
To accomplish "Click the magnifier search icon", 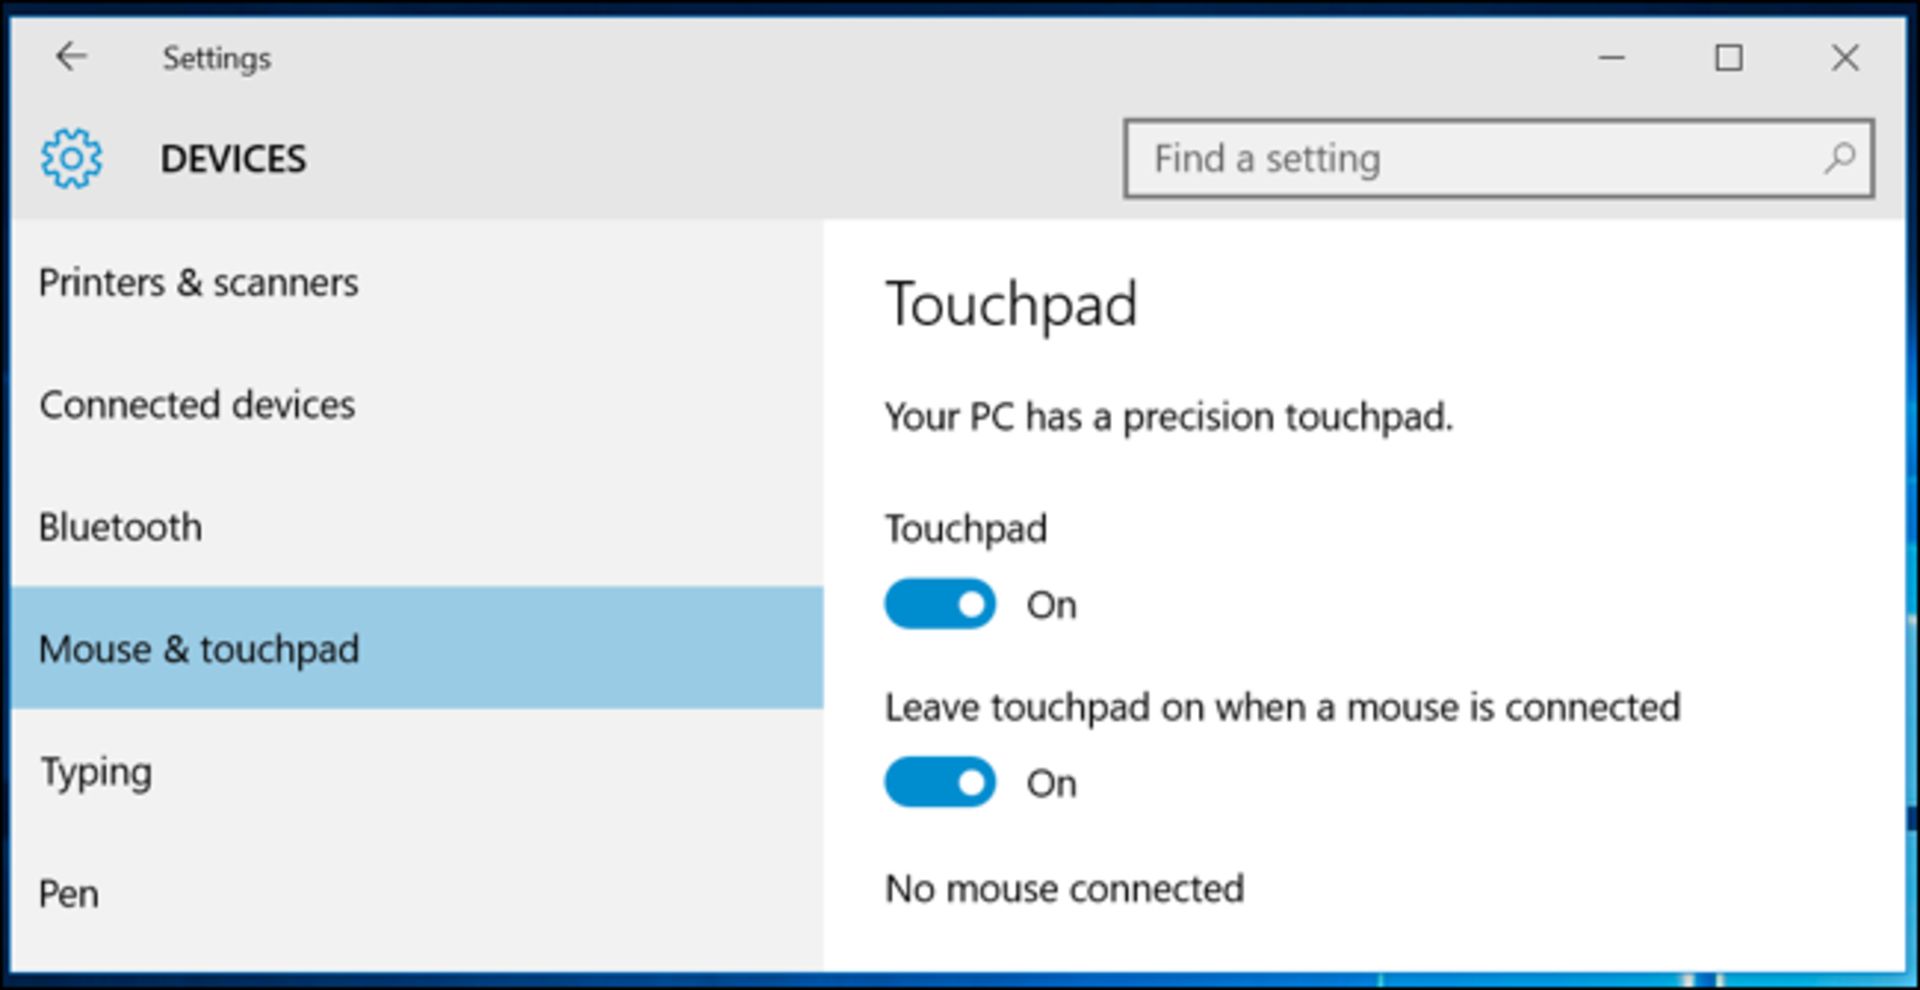I will pyautogui.click(x=1839, y=158).
